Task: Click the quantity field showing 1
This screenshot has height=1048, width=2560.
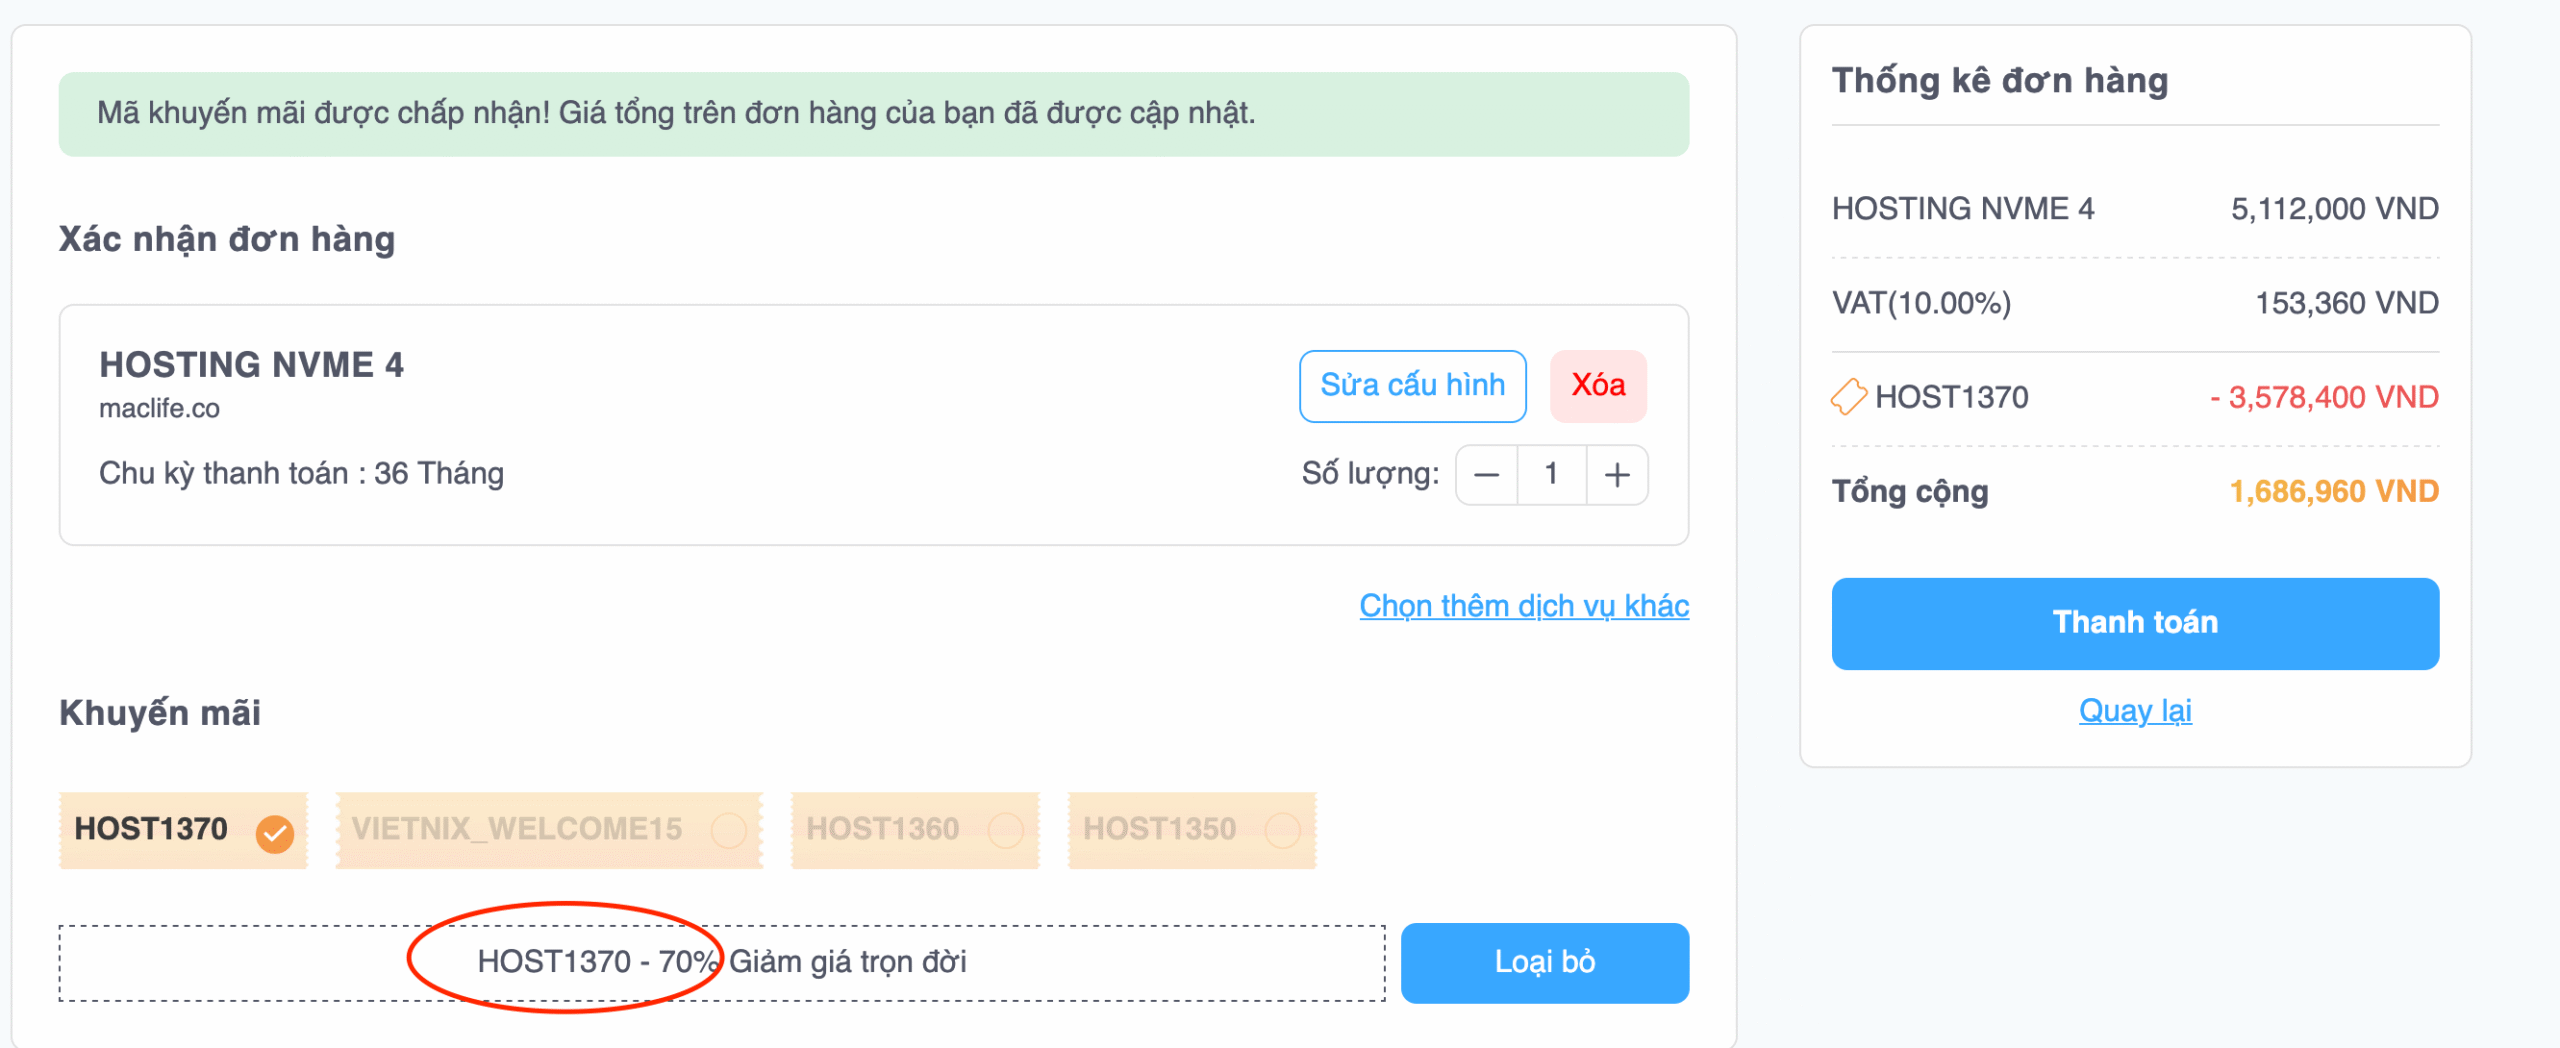Action: click(1551, 475)
